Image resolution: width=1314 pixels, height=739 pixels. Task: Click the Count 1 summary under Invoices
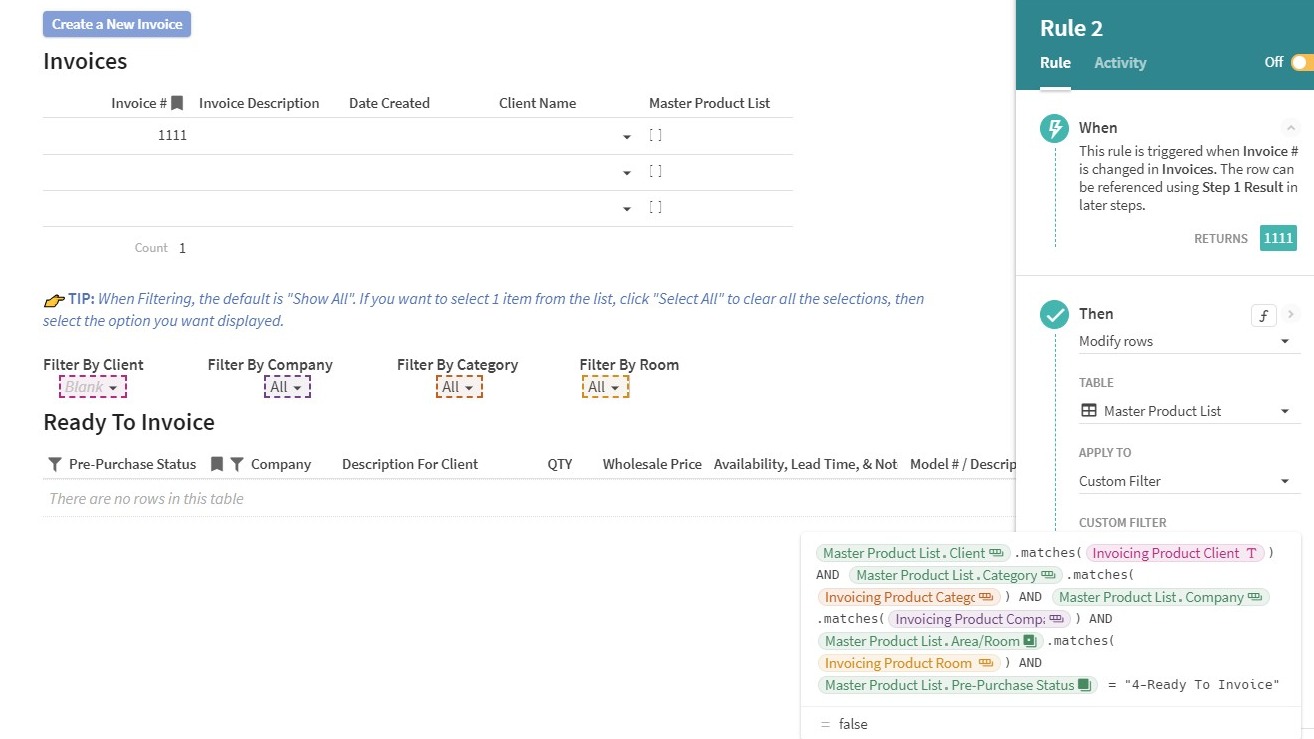[160, 248]
